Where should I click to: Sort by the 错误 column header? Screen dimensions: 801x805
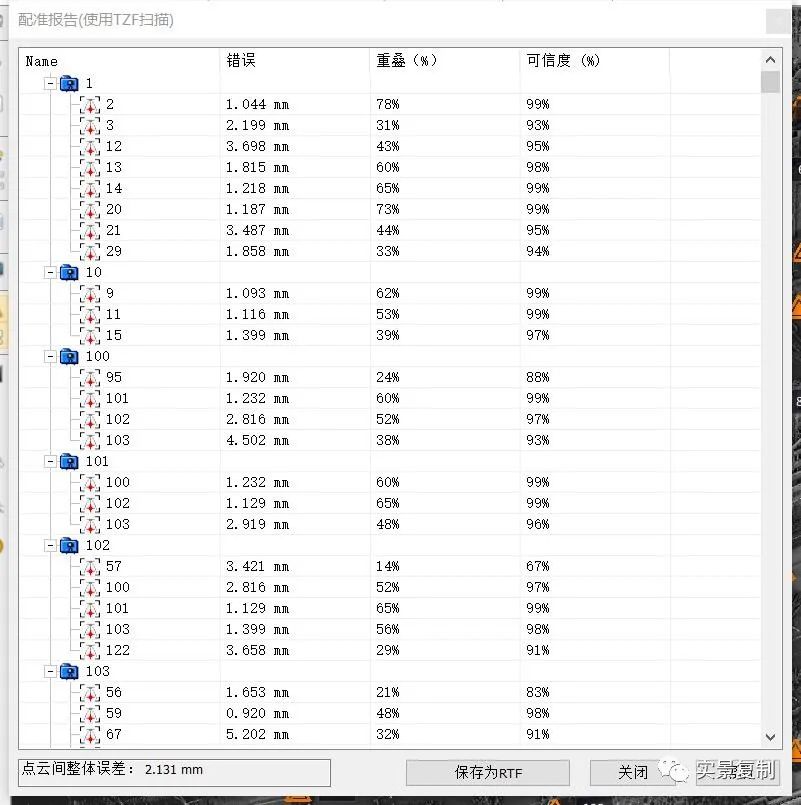294,61
